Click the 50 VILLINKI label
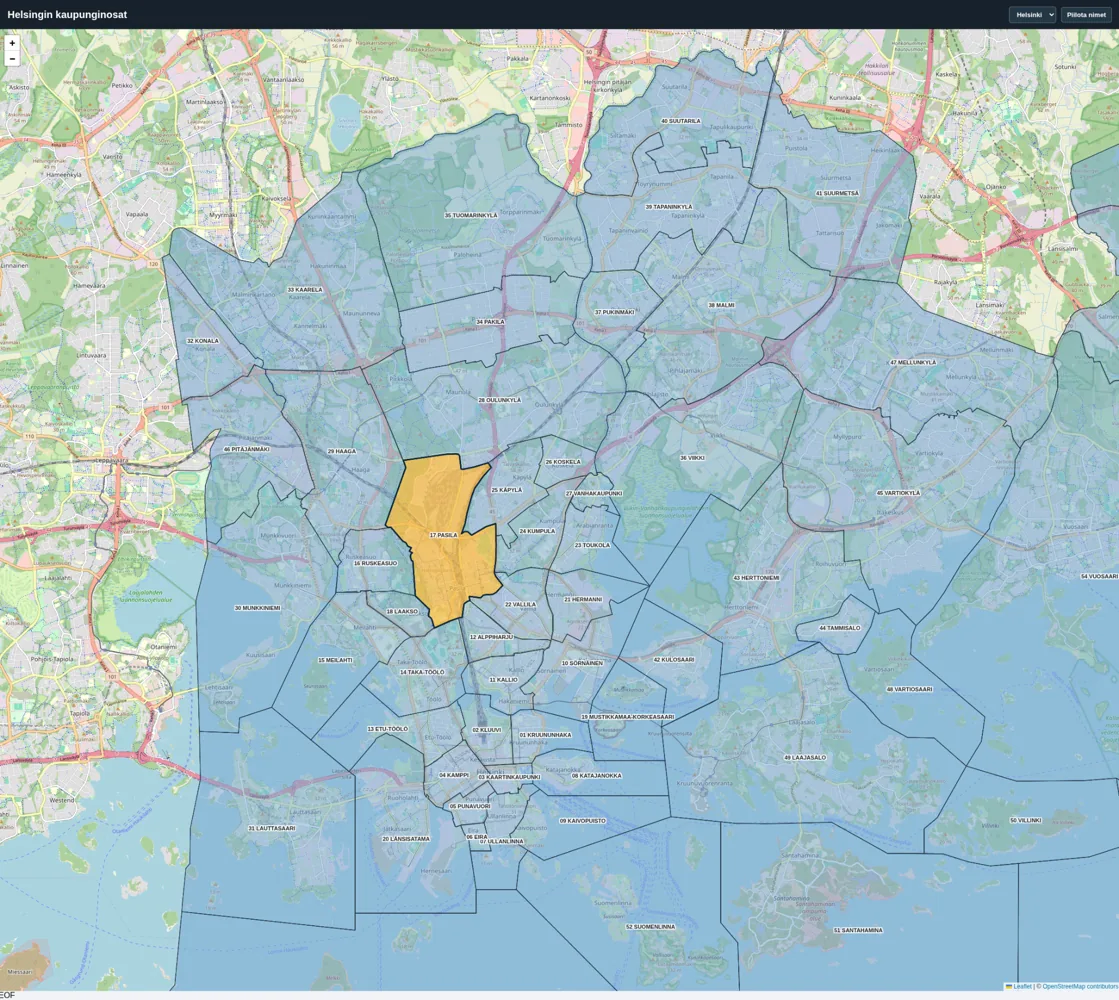Viewport: 1119px width, 1000px height. pos(1026,821)
